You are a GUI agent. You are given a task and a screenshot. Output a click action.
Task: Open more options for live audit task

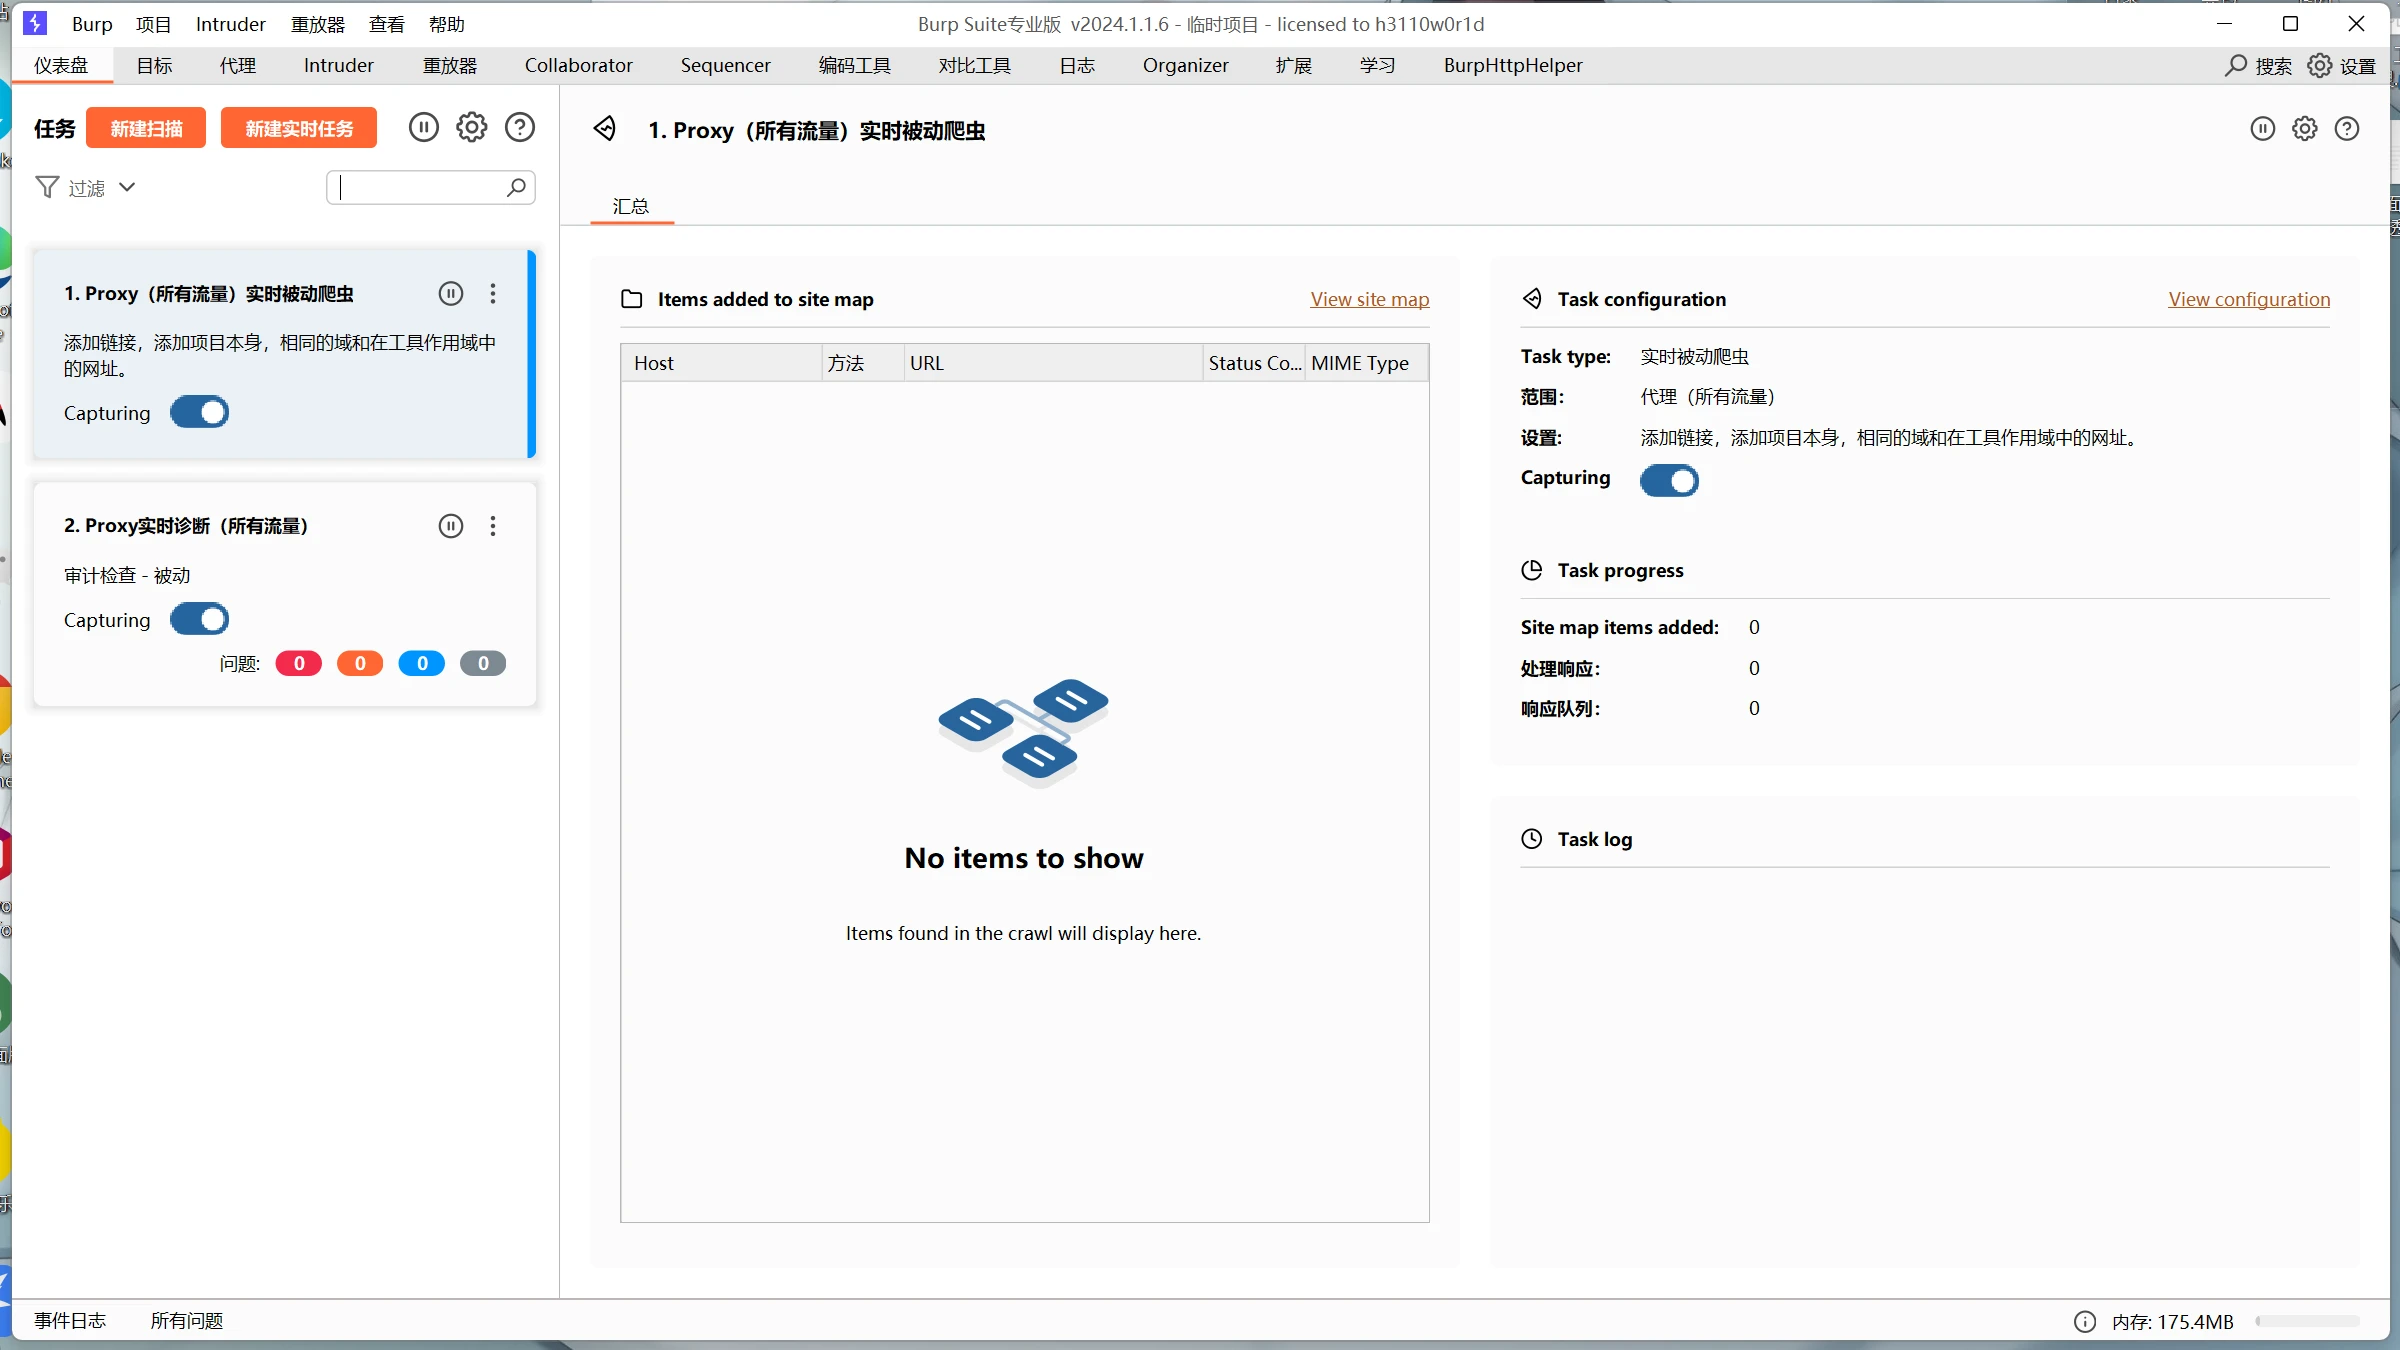pos(493,526)
